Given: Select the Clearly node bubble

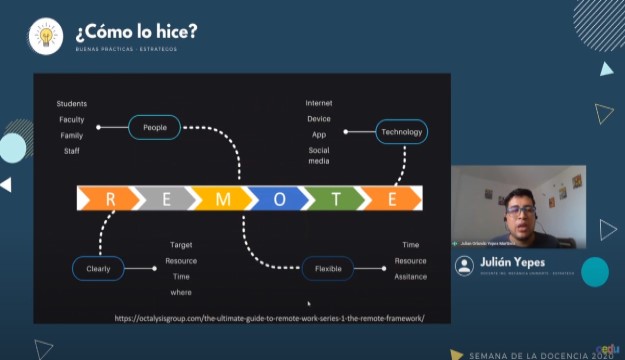Looking at the screenshot, I should 98,269.
